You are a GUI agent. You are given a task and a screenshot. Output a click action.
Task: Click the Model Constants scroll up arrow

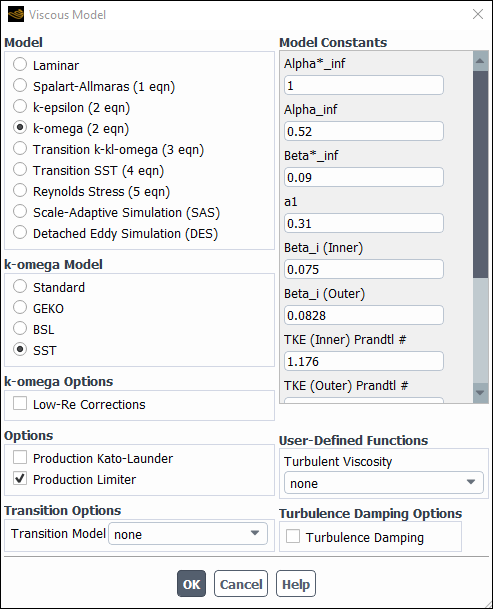coord(480,61)
